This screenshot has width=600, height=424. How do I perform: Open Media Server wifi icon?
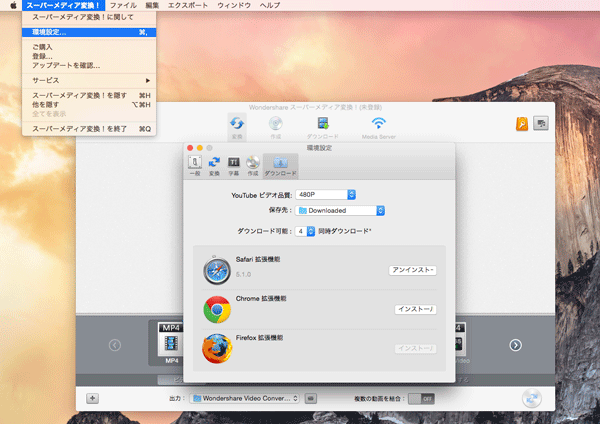378,127
